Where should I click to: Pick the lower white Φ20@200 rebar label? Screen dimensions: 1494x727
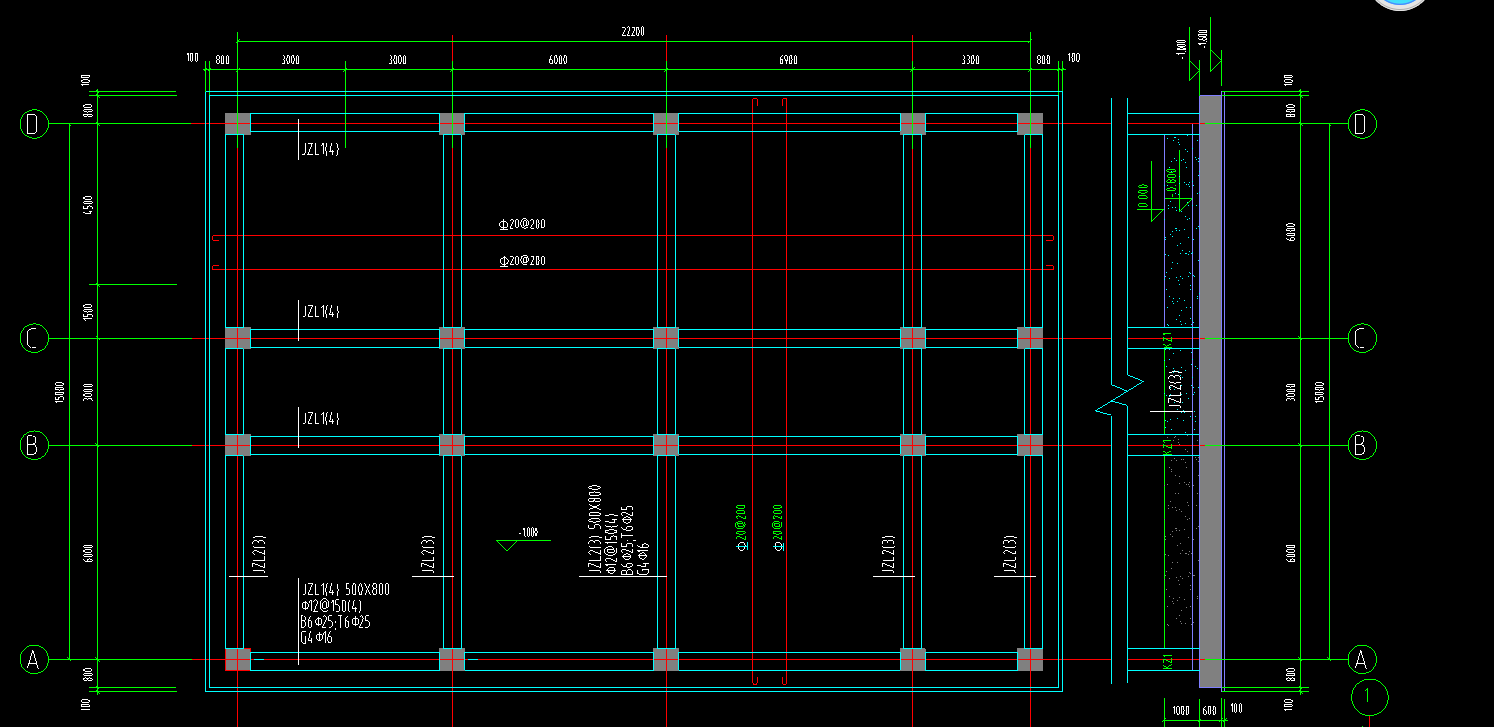(522, 261)
